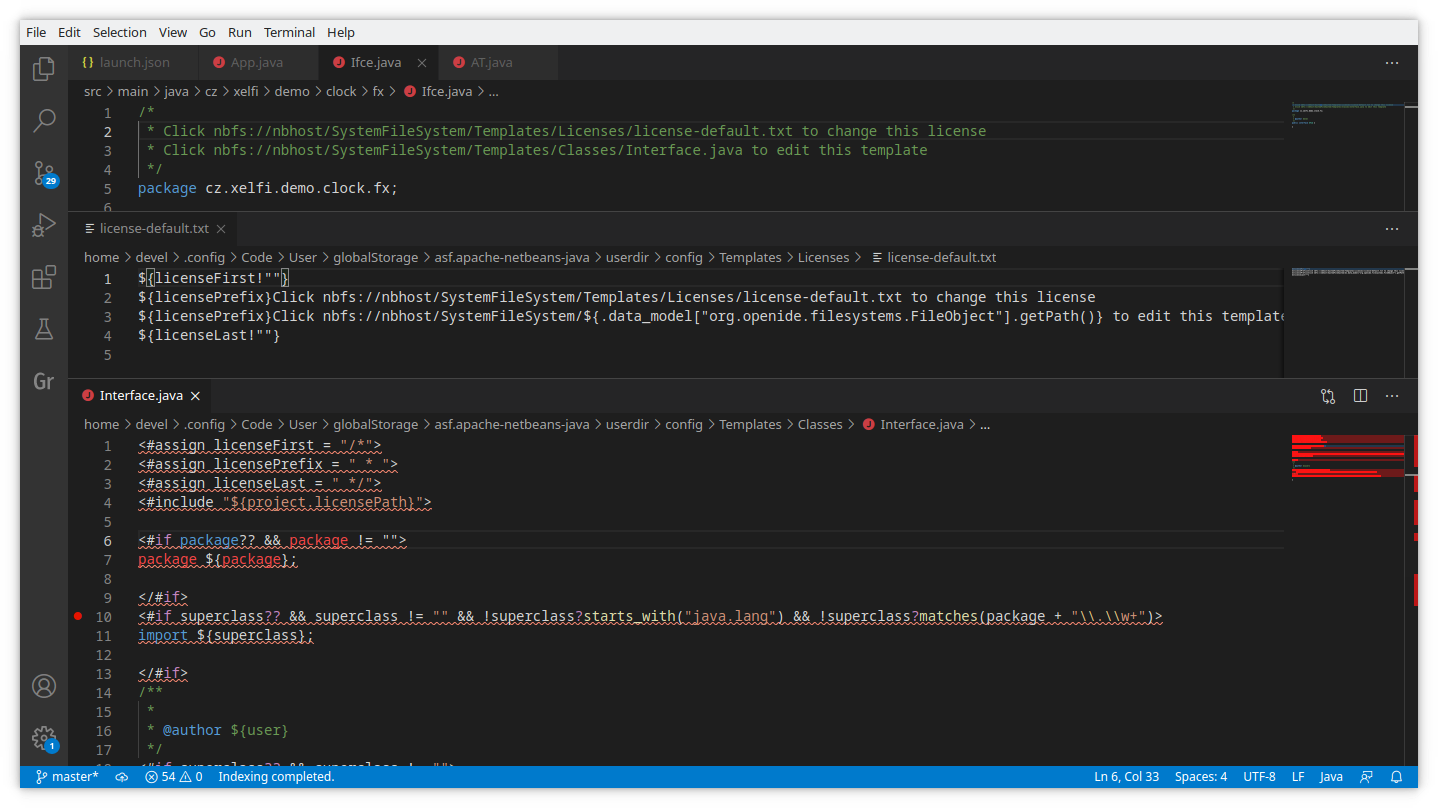Screen dimensions: 1438x808
Task: Open the Help menu
Action: [x=341, y=32]
